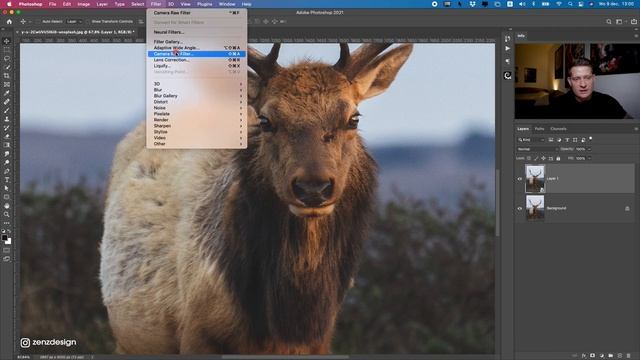
Task: Hide Background layer using eye icon
Action: click(520, 209)
